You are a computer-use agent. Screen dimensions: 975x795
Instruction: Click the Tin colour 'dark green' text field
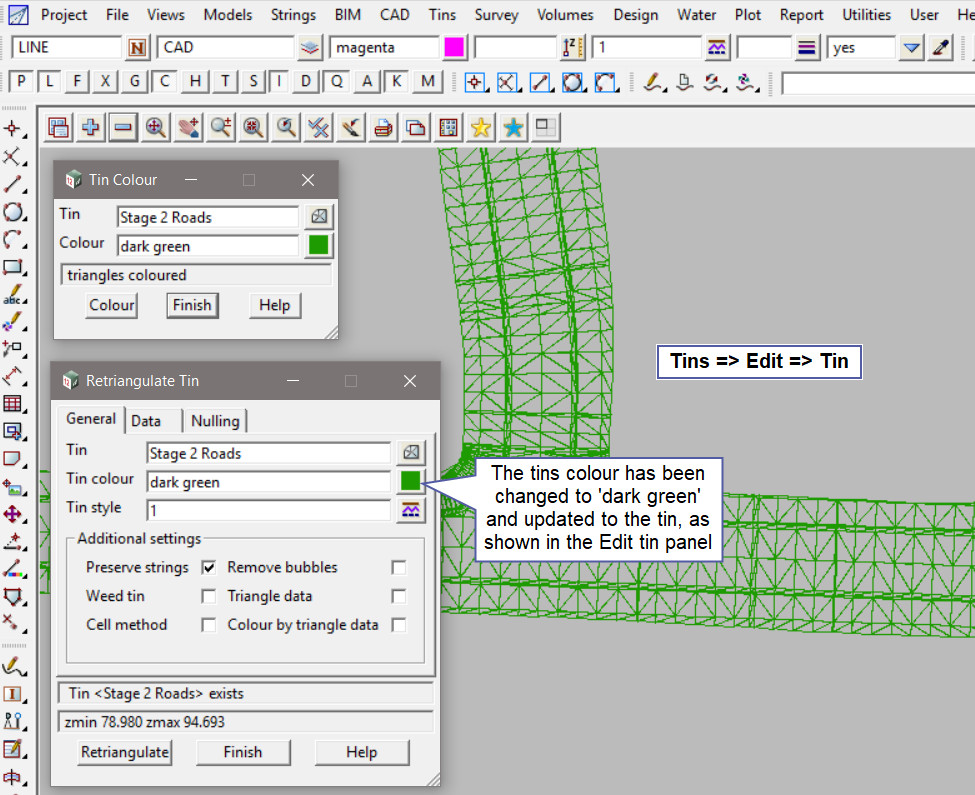(x=267, y=482)
